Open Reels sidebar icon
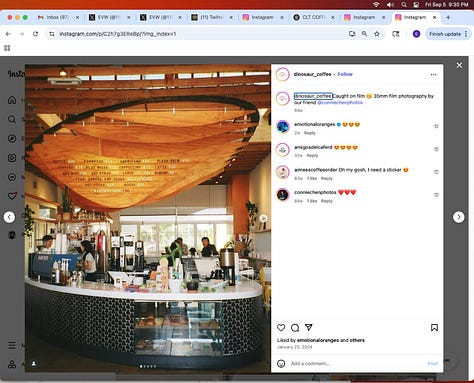This screenshot has height=383, width=474. click(x=12, y=158)
